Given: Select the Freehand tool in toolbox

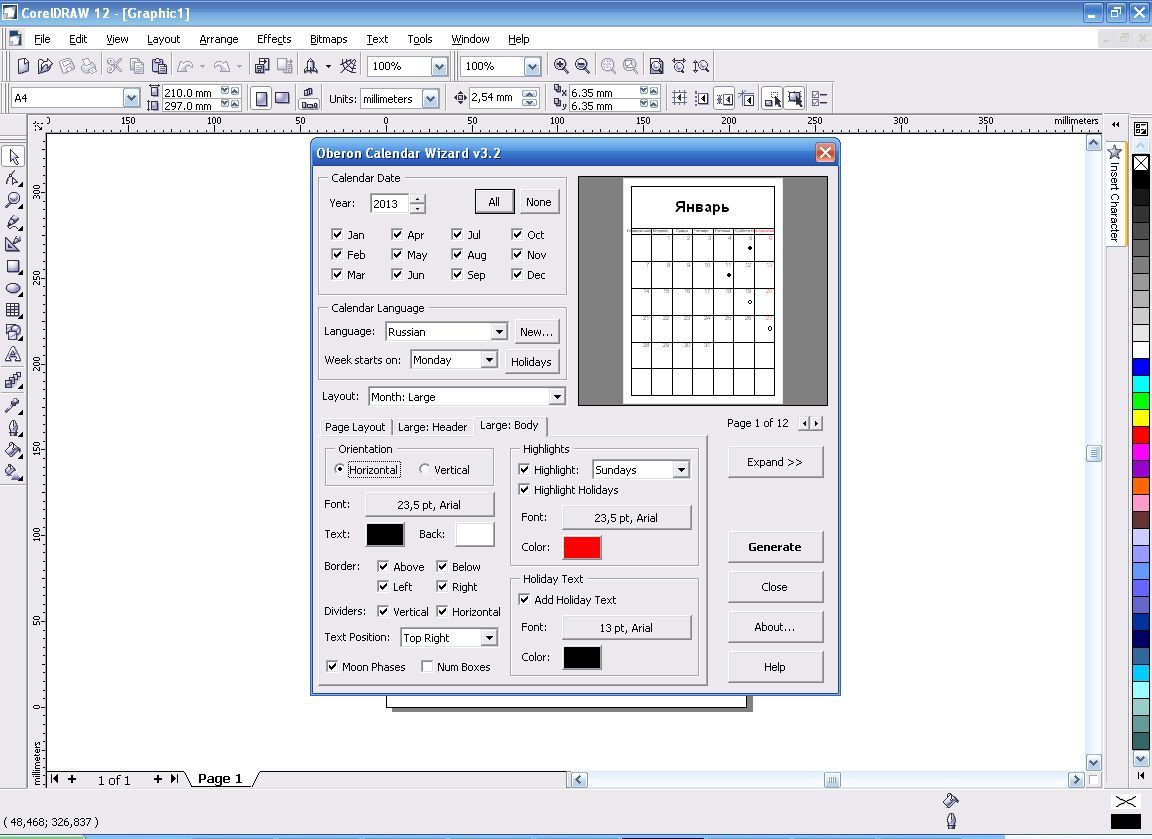Looking at the screenshot, I should point(13,222).
